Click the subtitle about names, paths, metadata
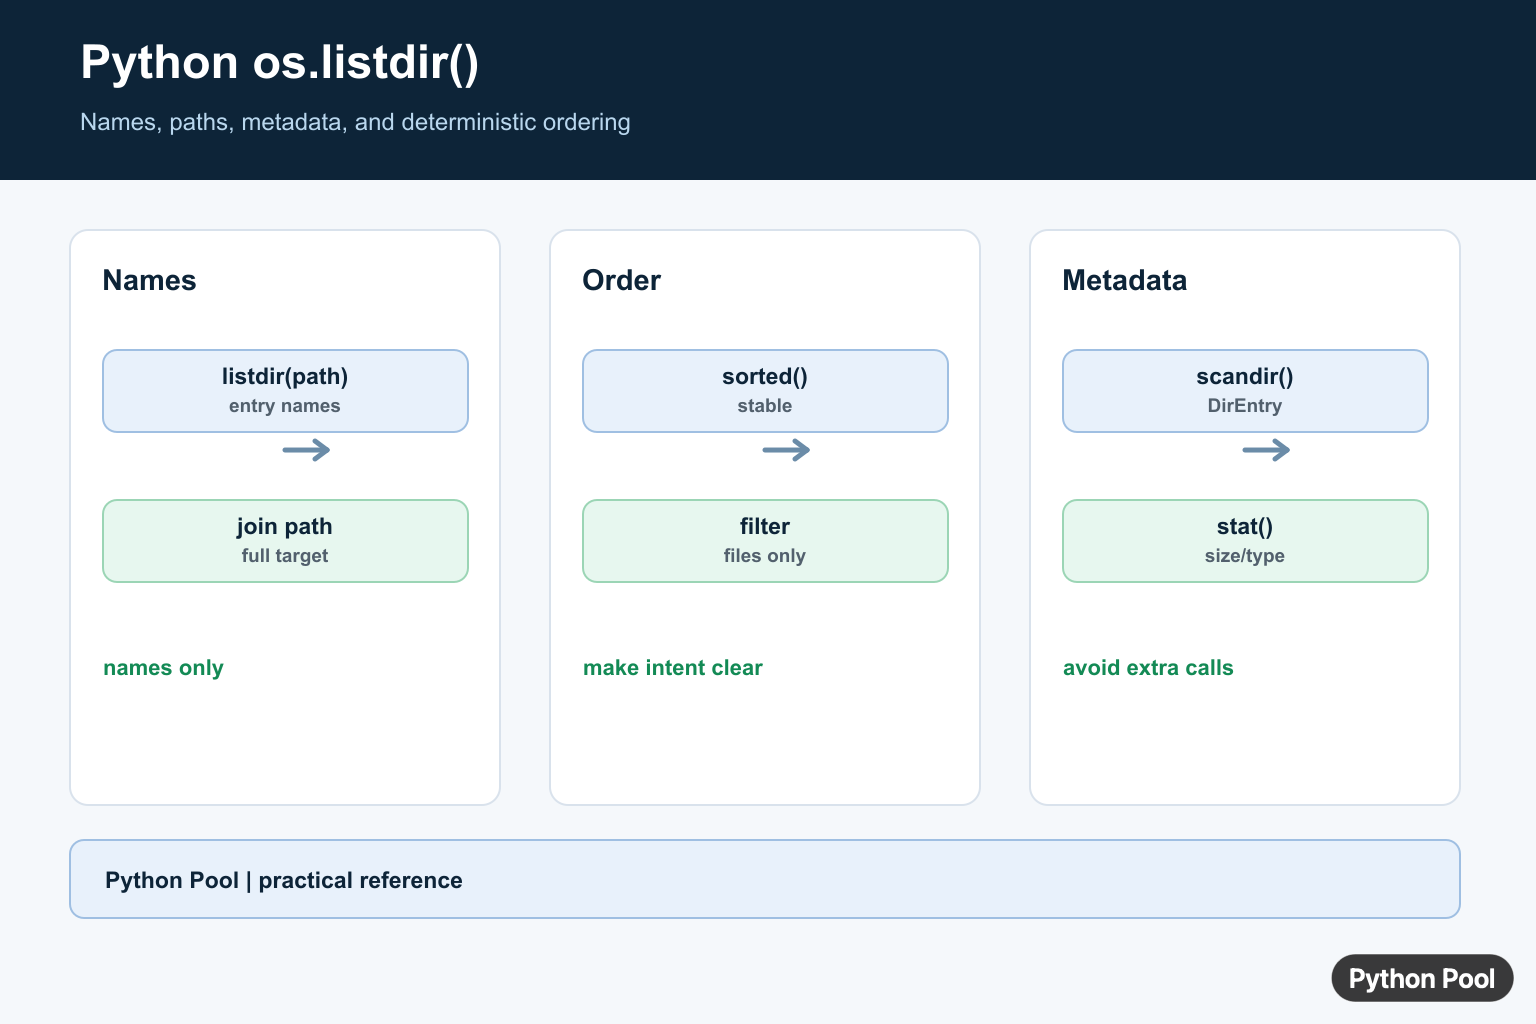This screenshot has width=1536, height=1024. 355,122
